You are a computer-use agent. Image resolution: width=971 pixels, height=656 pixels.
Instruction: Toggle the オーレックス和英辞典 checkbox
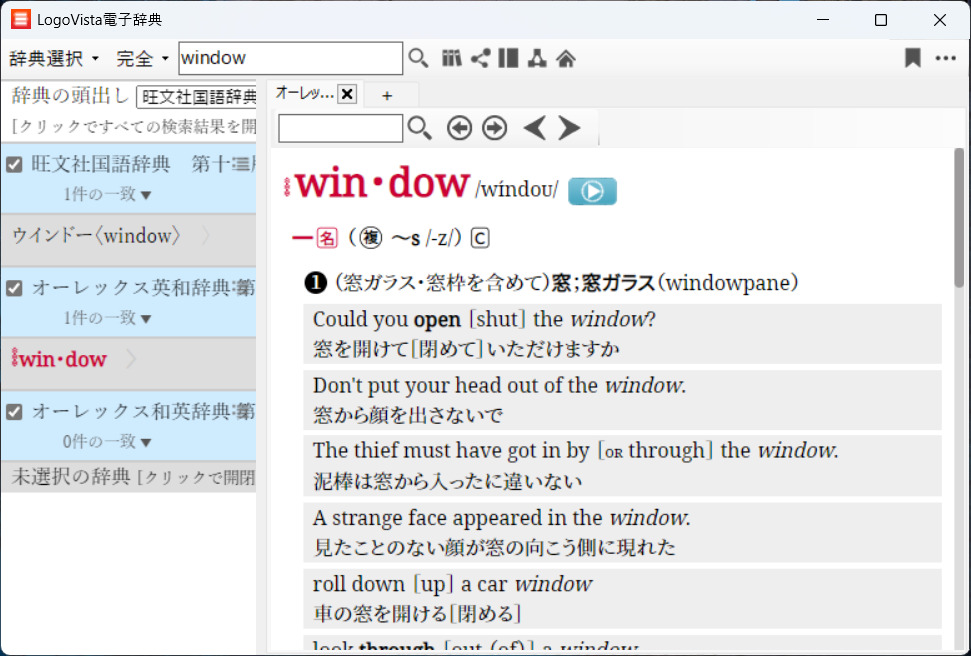(x=15, y=411)
